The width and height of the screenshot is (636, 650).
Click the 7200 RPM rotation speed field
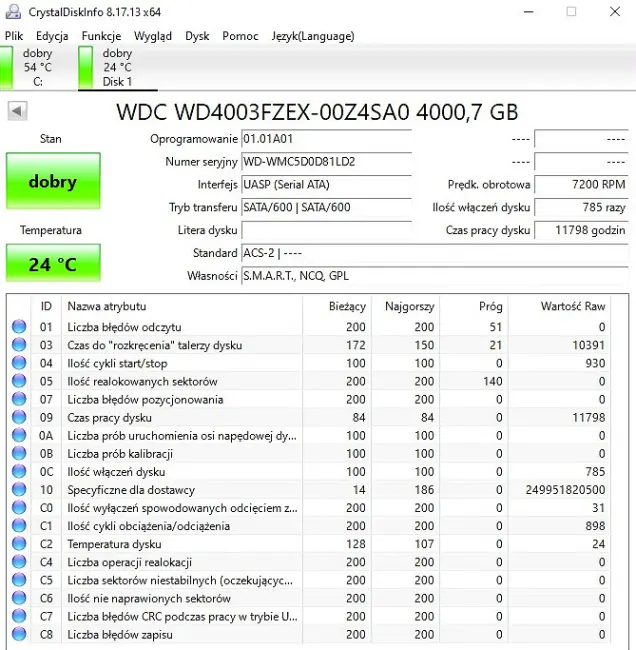[581, 184]
